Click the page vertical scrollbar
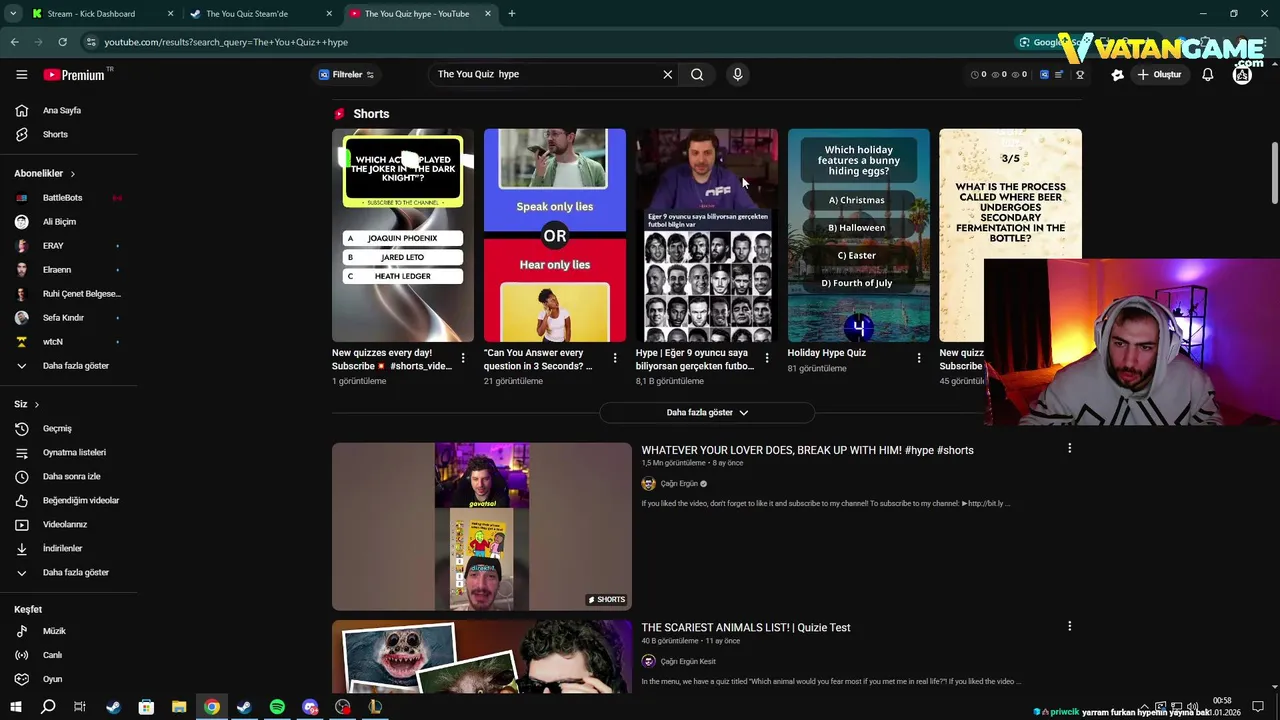This screenshot has height=720, width=1280. [x=1274, y=175]
